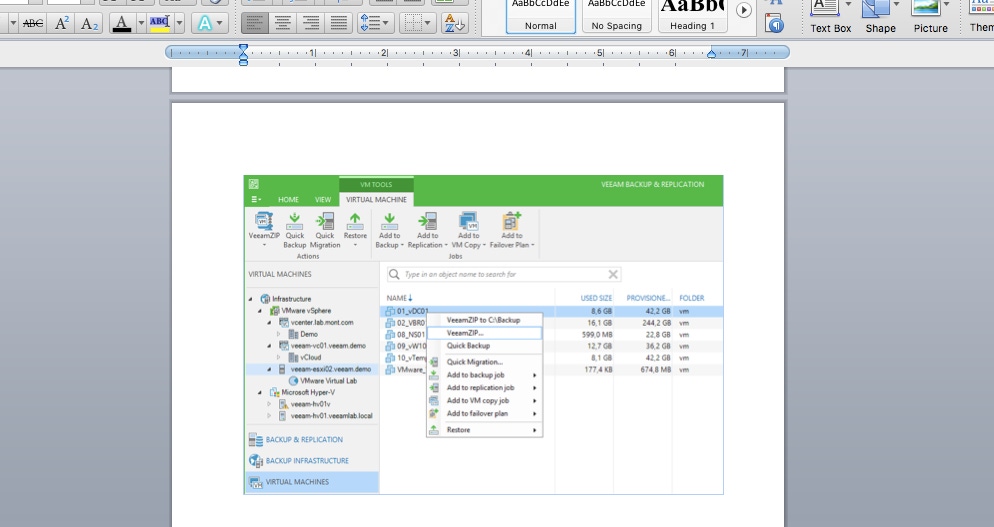
Task: Apply the No Spacing style
Action: click(x=617, y=16)
